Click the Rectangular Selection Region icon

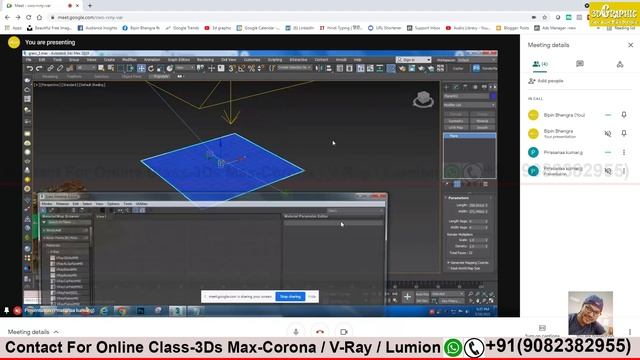tap(121, 69)
